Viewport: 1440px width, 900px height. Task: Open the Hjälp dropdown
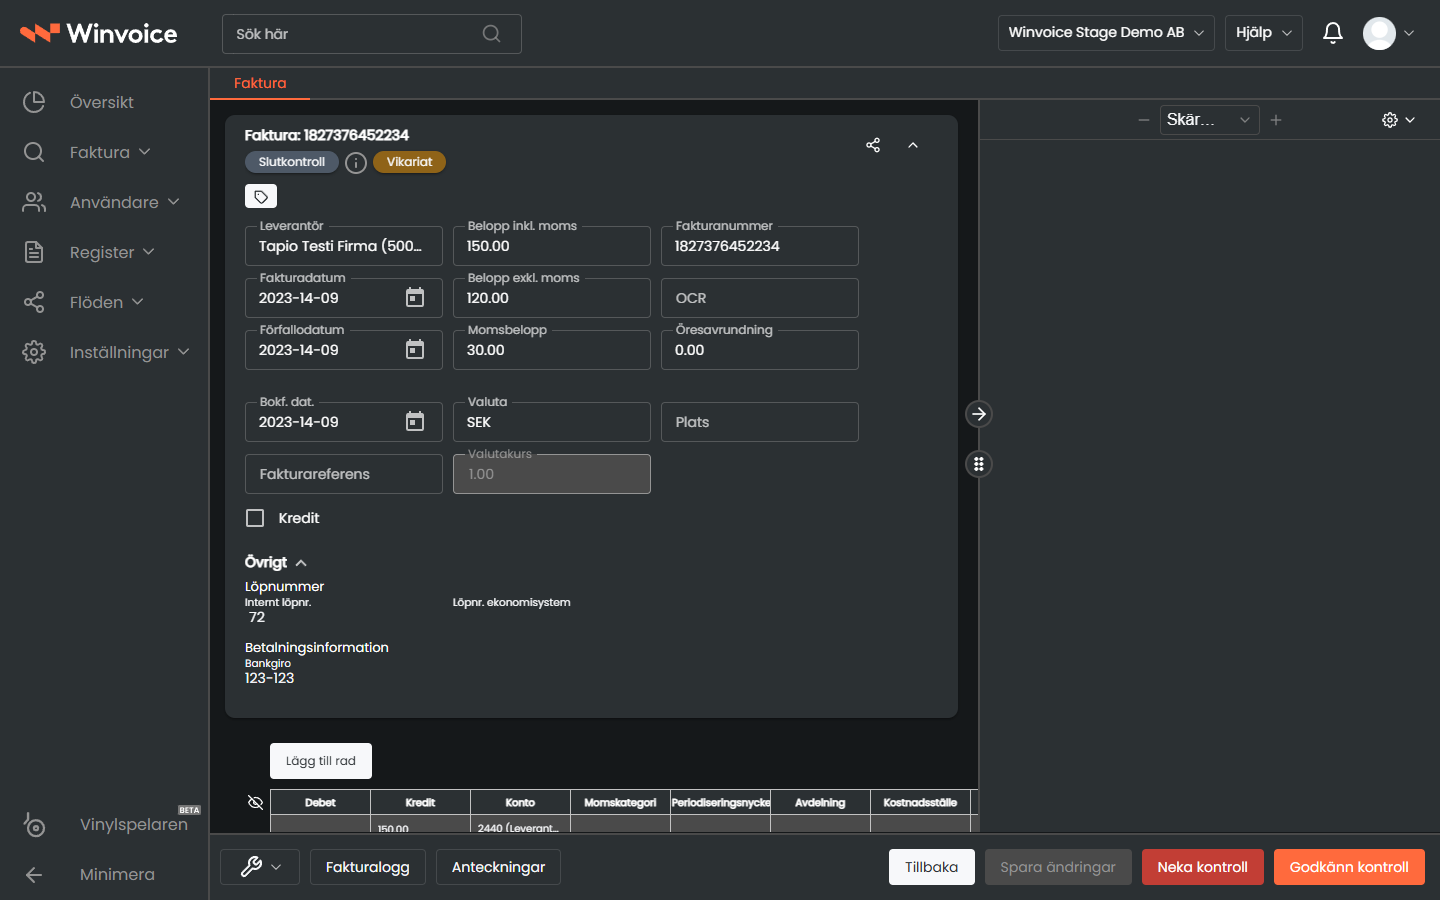click(1264, 33)
